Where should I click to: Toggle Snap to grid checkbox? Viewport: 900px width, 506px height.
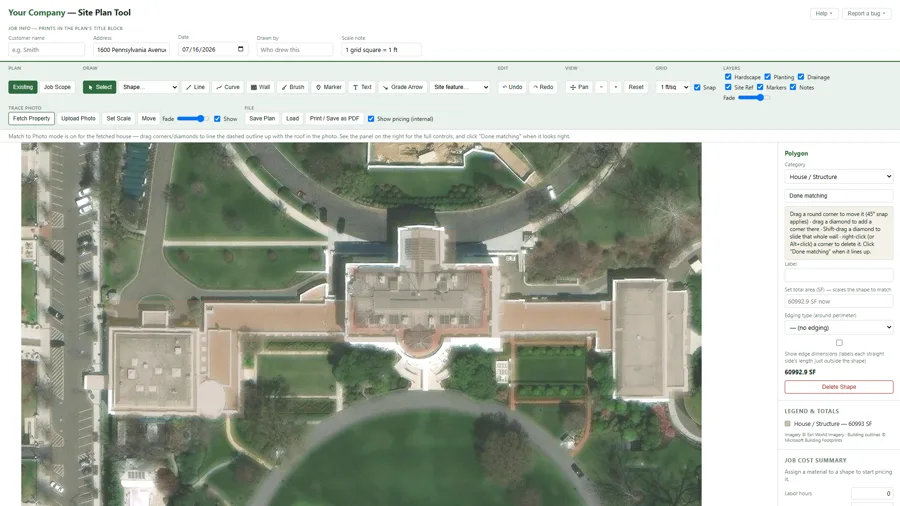pyautogui.click(x=697, y=87)
